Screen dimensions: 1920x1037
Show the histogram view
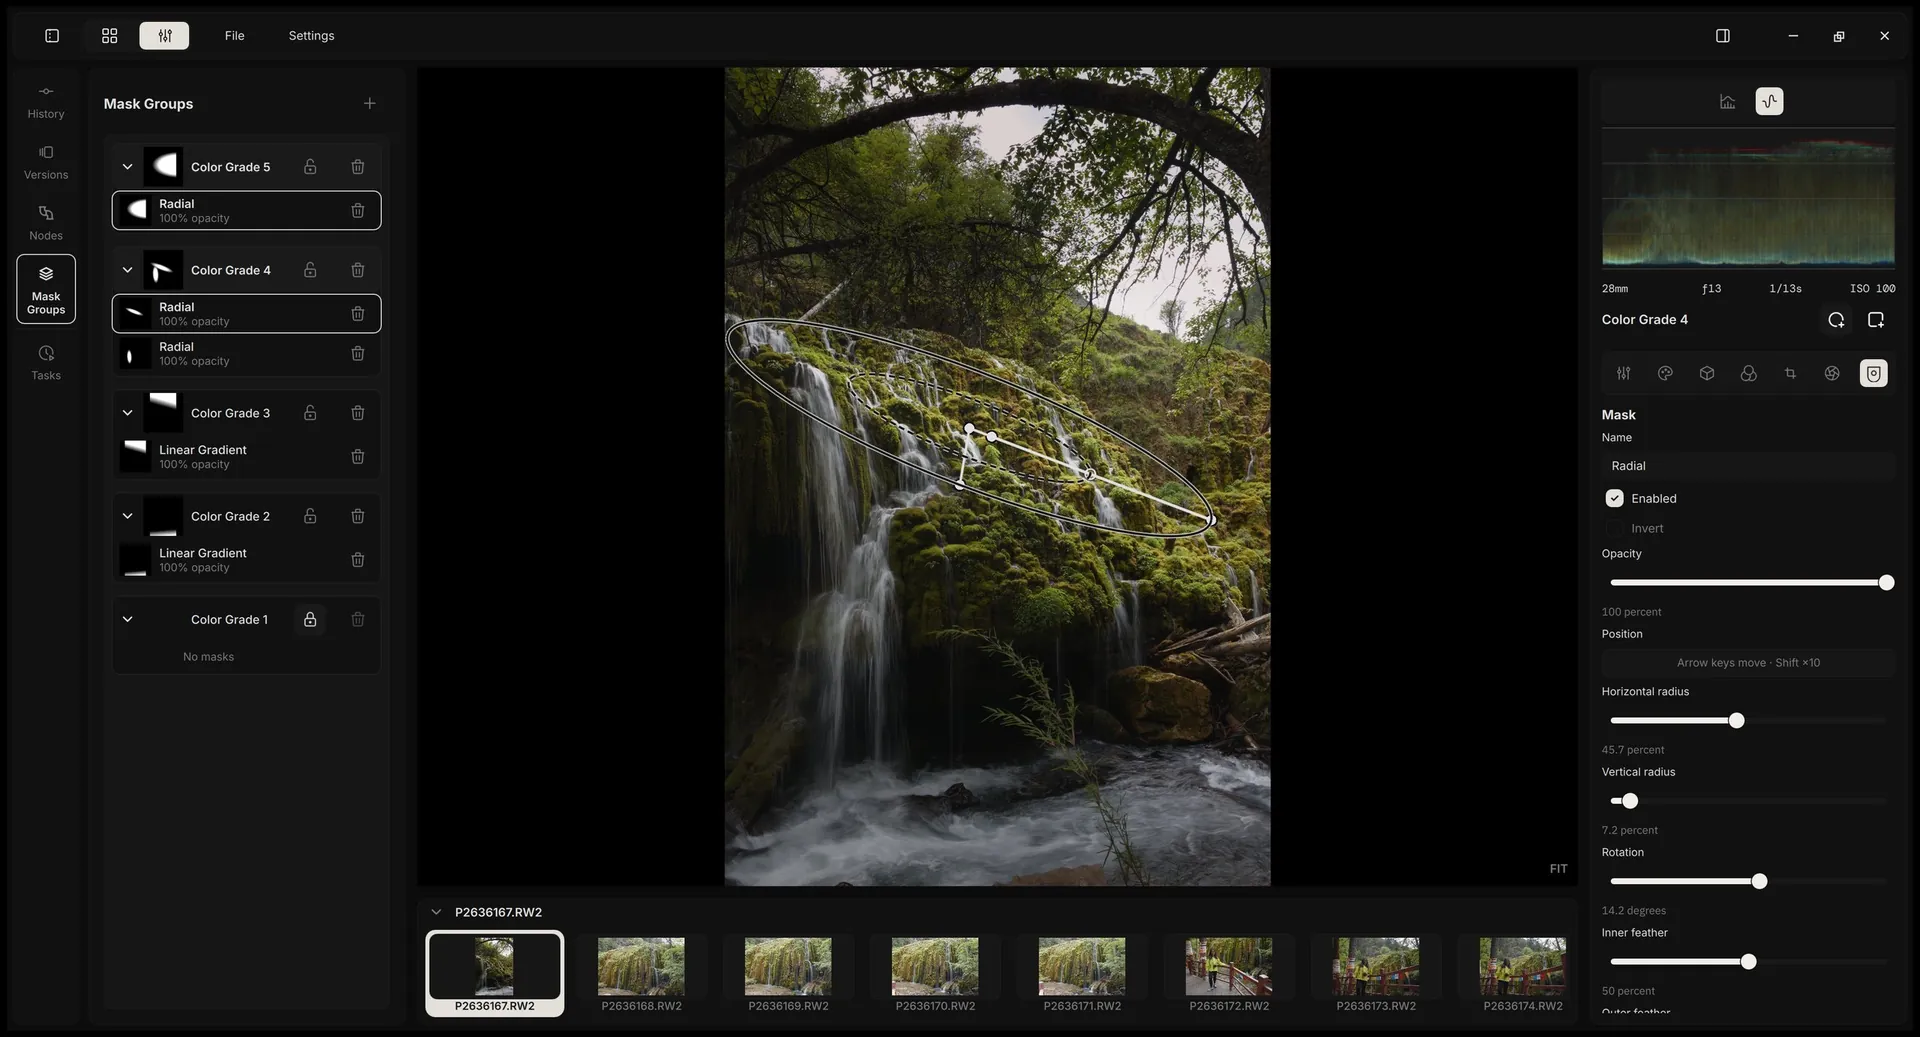pyautogui.click(x=1727, y=102)
